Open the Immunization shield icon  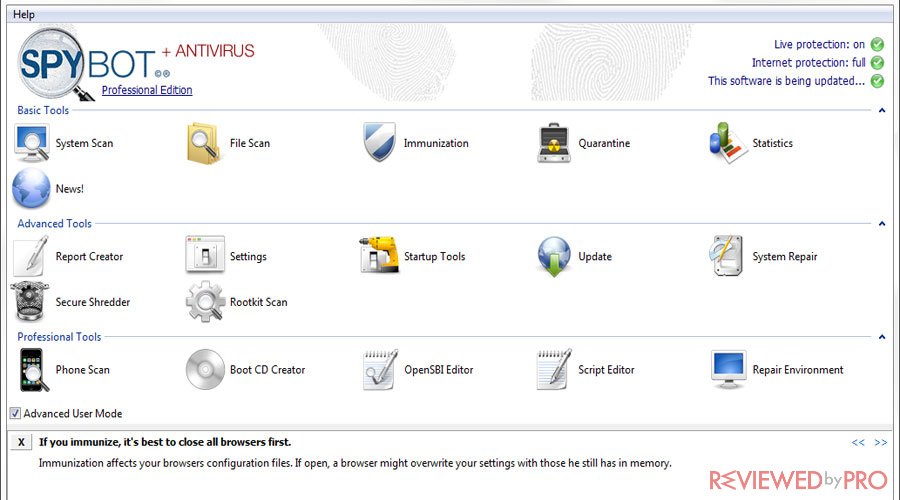379,142
